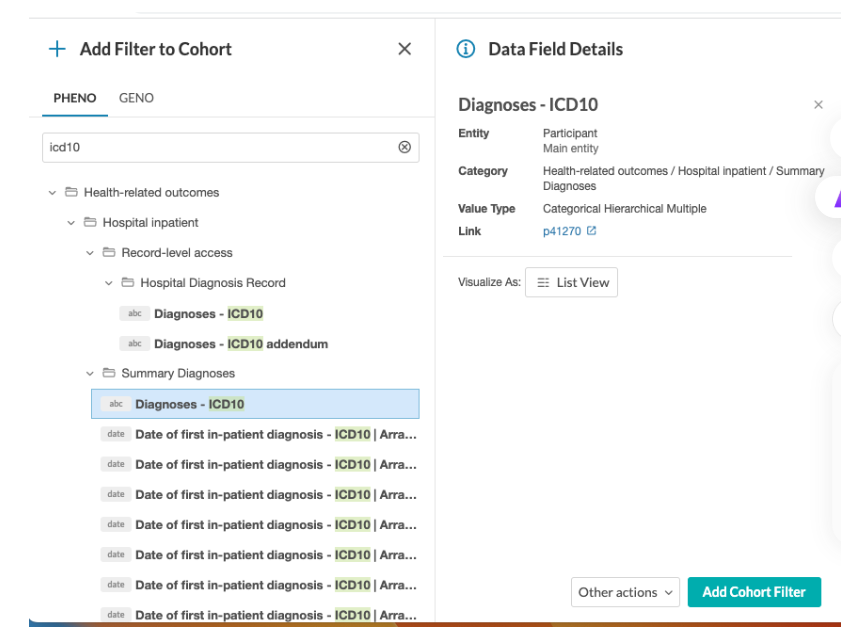Click the Hospital Diagnosis Record folder icon
This screenshot has width=841, height=627.
pyautogui.click(x=128, y=283)
